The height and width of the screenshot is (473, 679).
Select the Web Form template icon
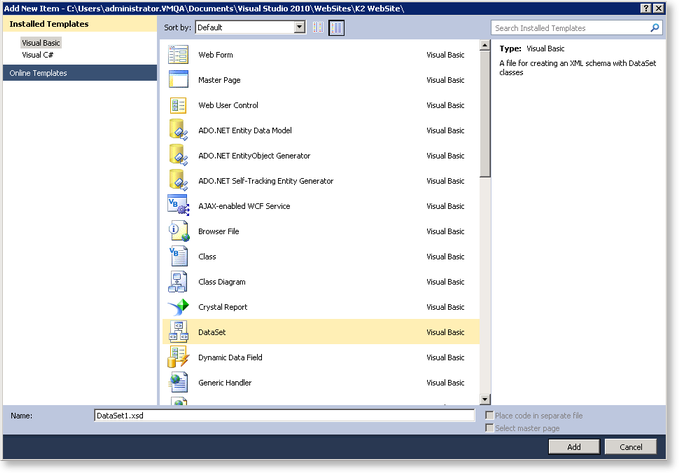[178, 55]
